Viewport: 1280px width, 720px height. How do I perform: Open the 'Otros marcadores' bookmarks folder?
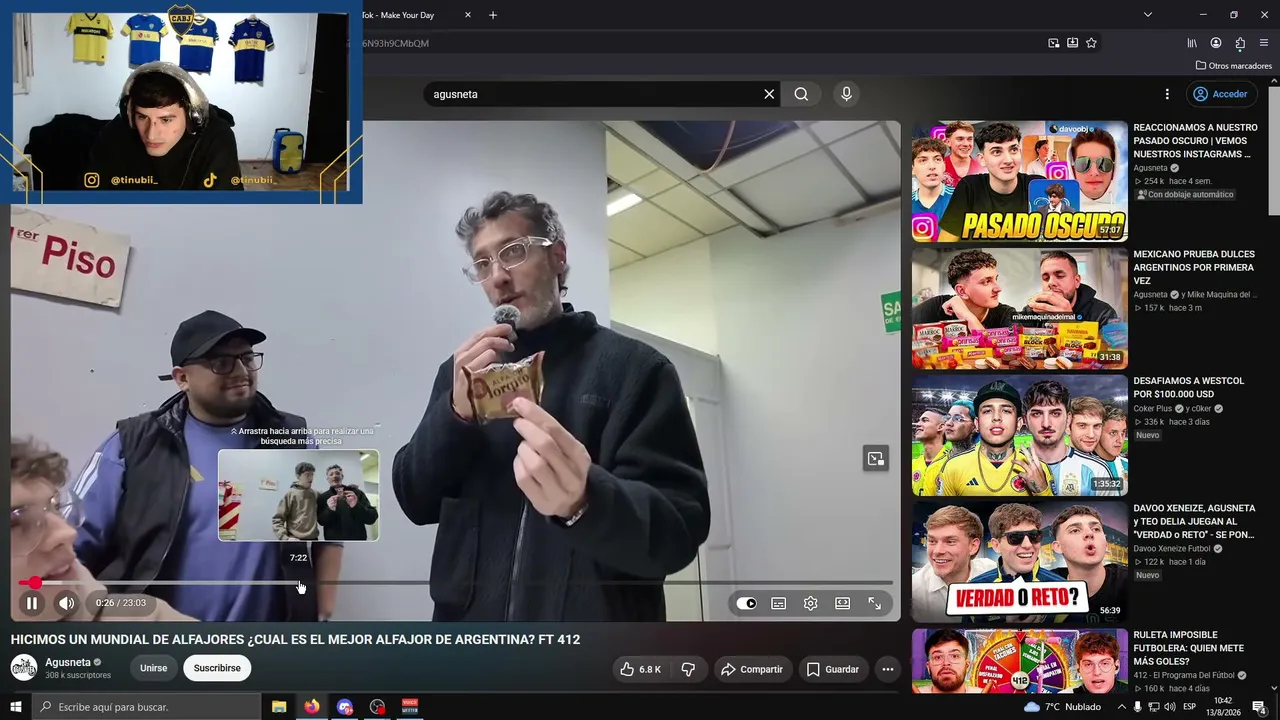(1234, 66)
